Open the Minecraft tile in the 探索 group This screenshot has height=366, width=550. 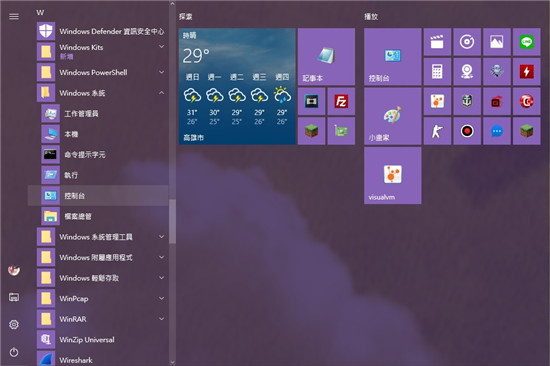311,131
